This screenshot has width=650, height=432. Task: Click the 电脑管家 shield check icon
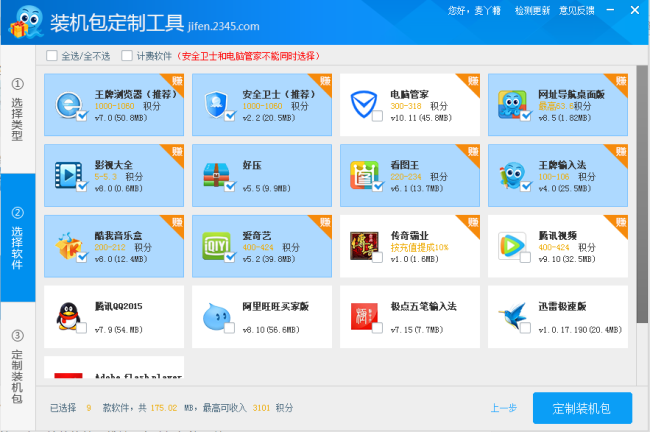click(x=364, y=104)
